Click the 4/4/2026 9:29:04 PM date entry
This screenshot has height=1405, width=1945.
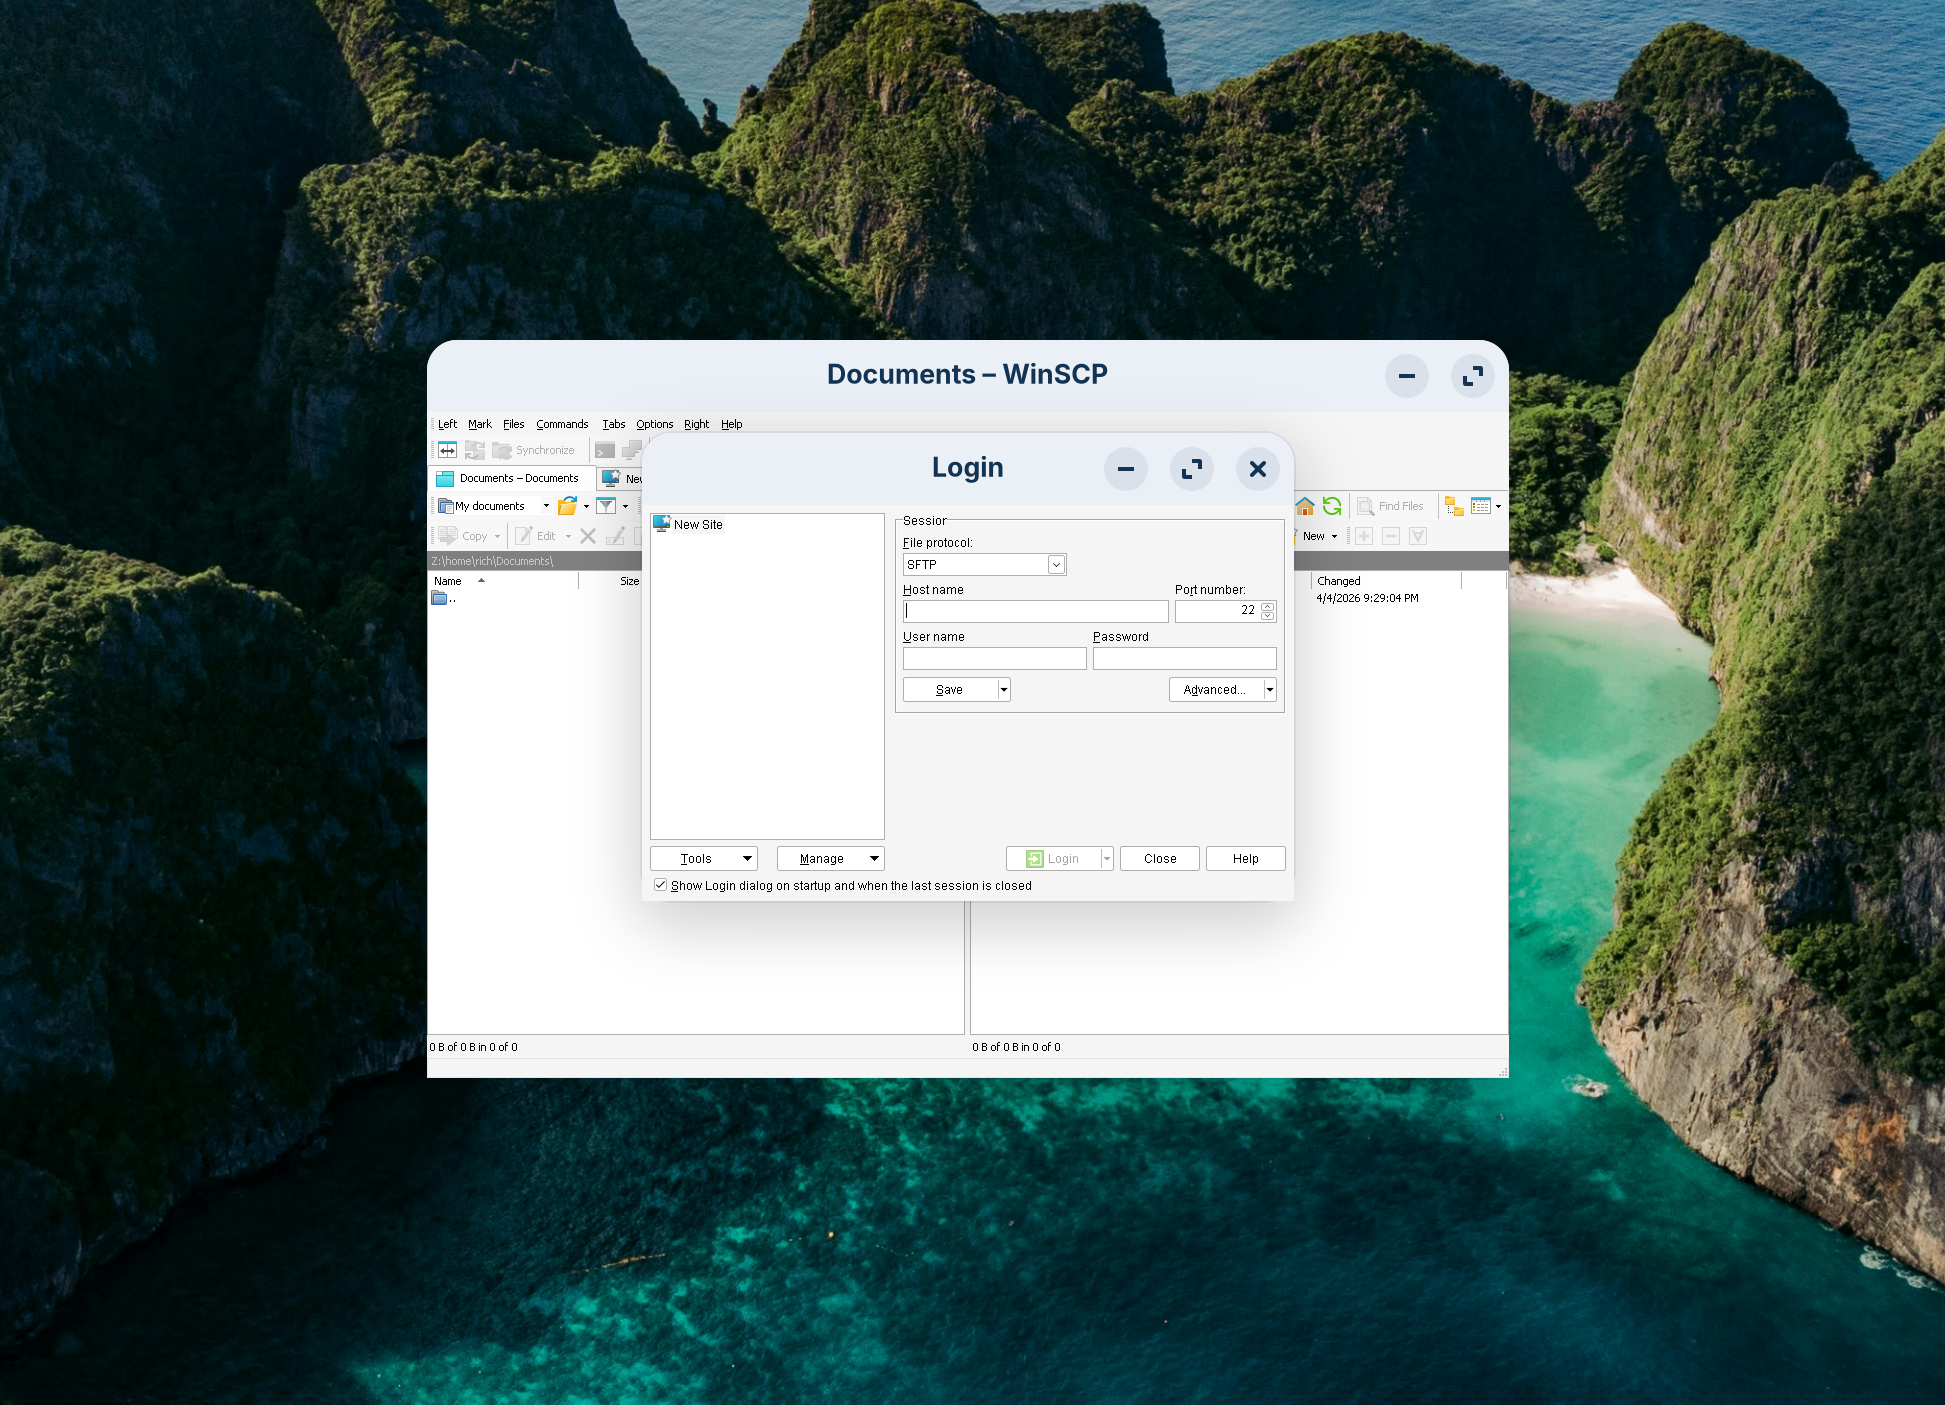point(1367,598)
